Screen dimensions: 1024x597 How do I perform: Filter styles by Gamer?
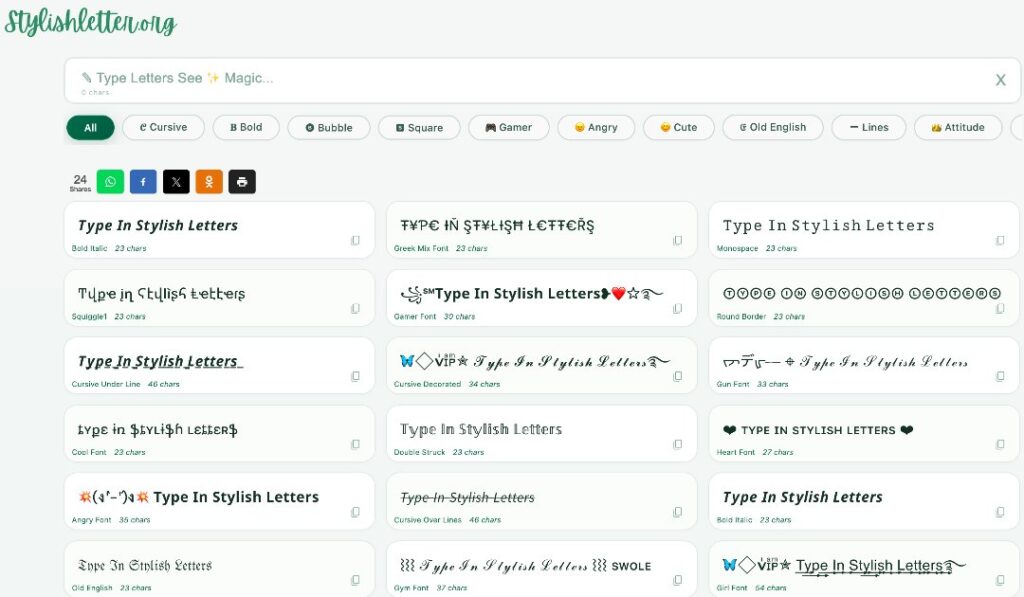click(x=509, y=127)
